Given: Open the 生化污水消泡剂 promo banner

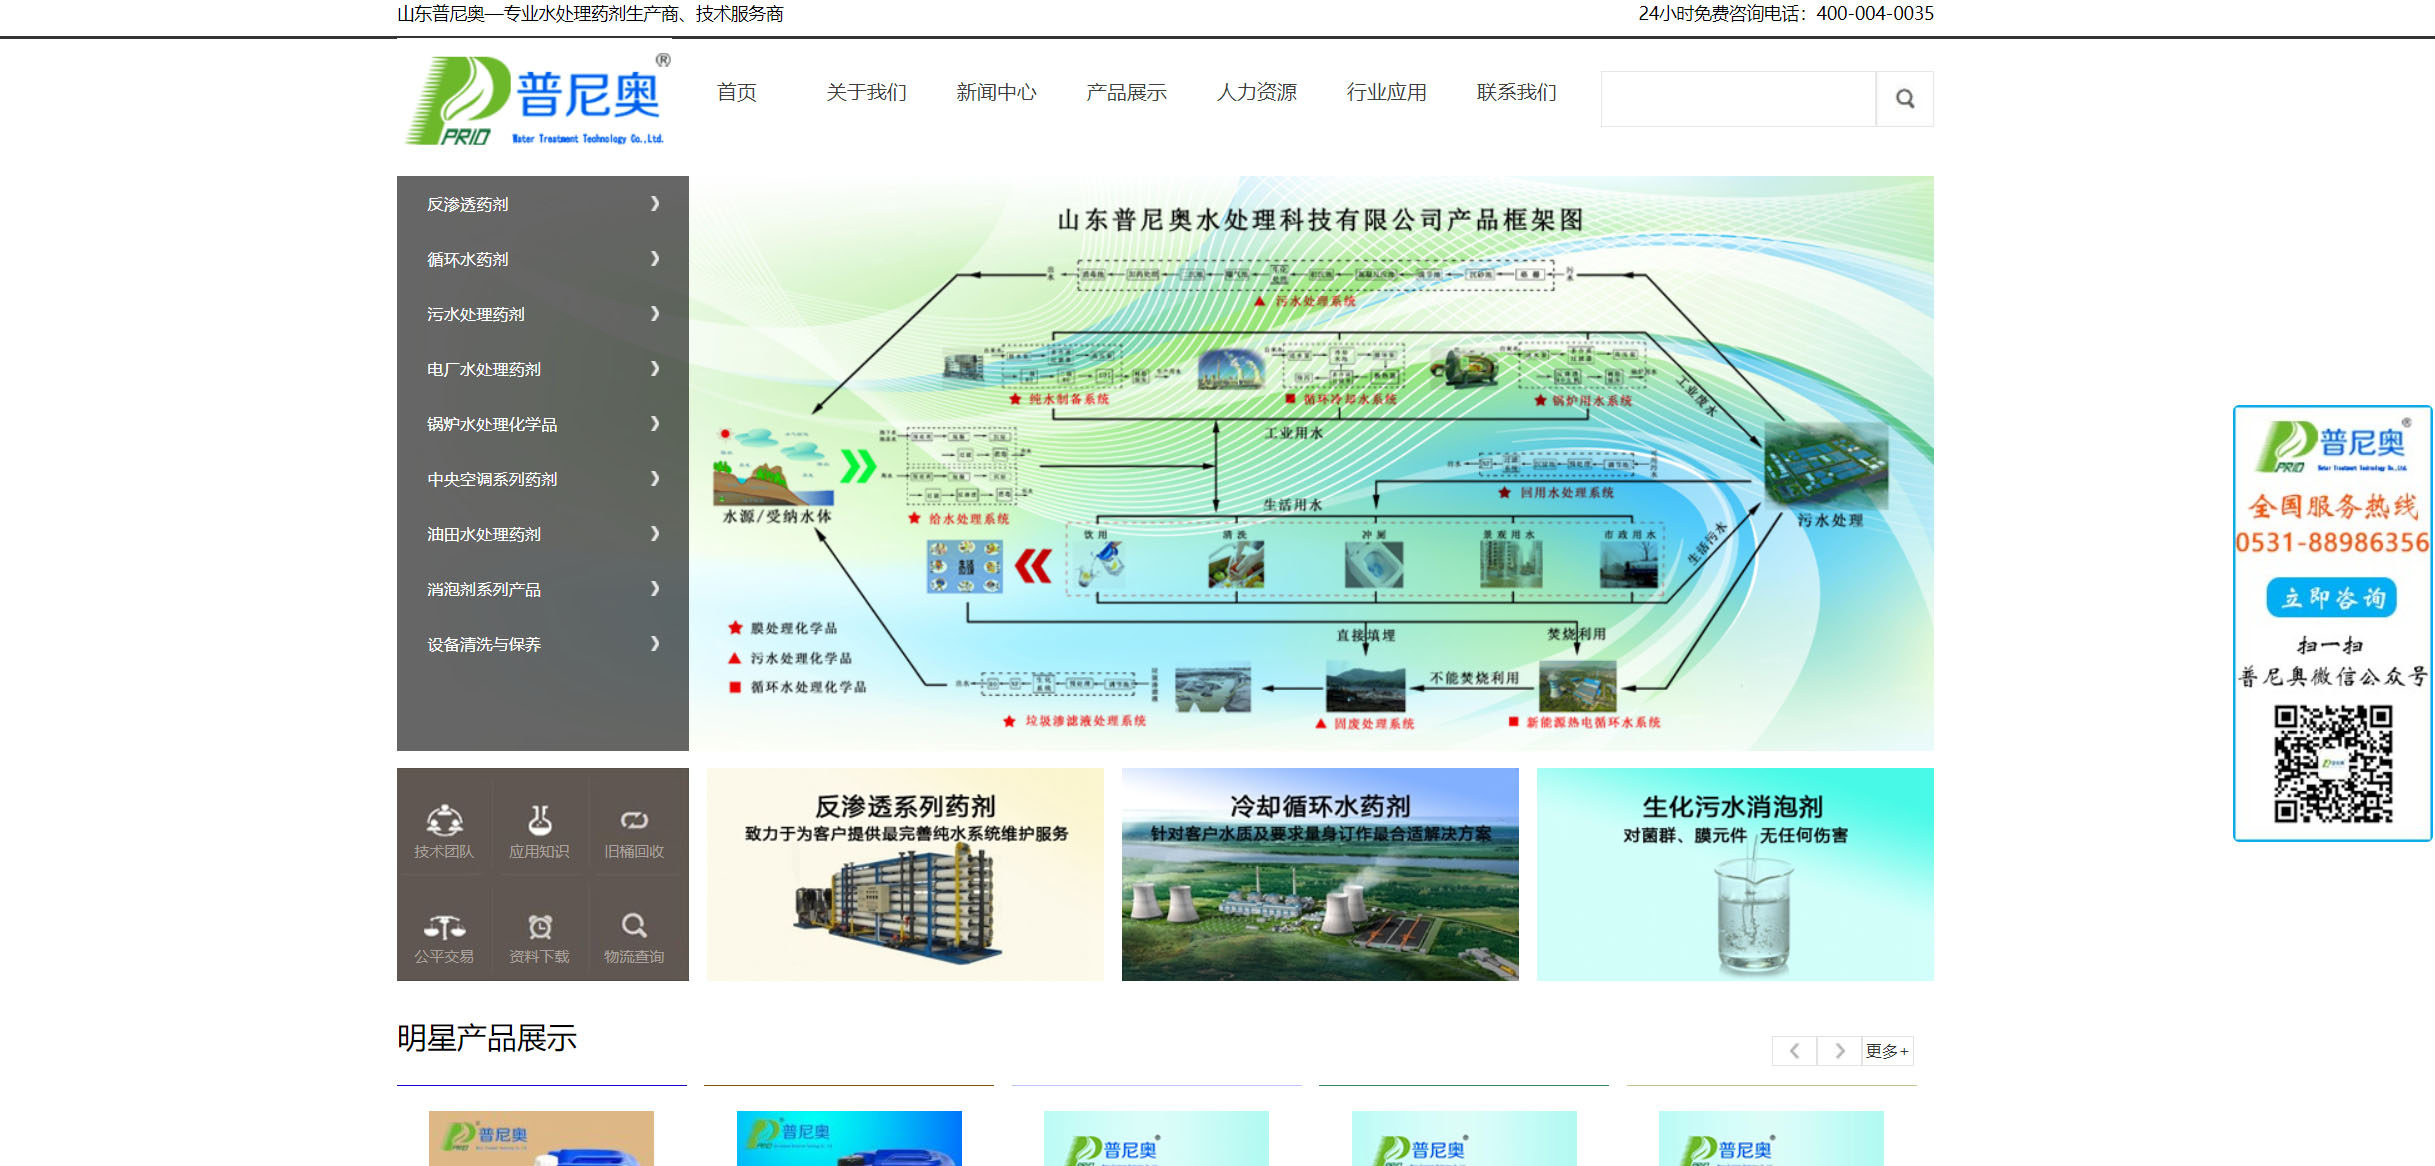Looking at the screenshot, I should coord(1735,874).
